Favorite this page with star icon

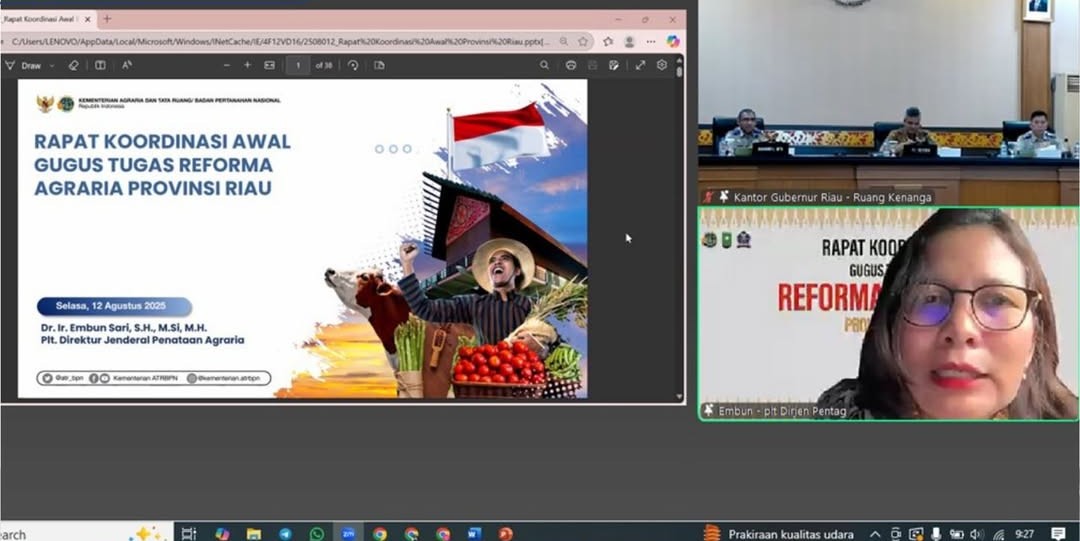pos(583,41)
